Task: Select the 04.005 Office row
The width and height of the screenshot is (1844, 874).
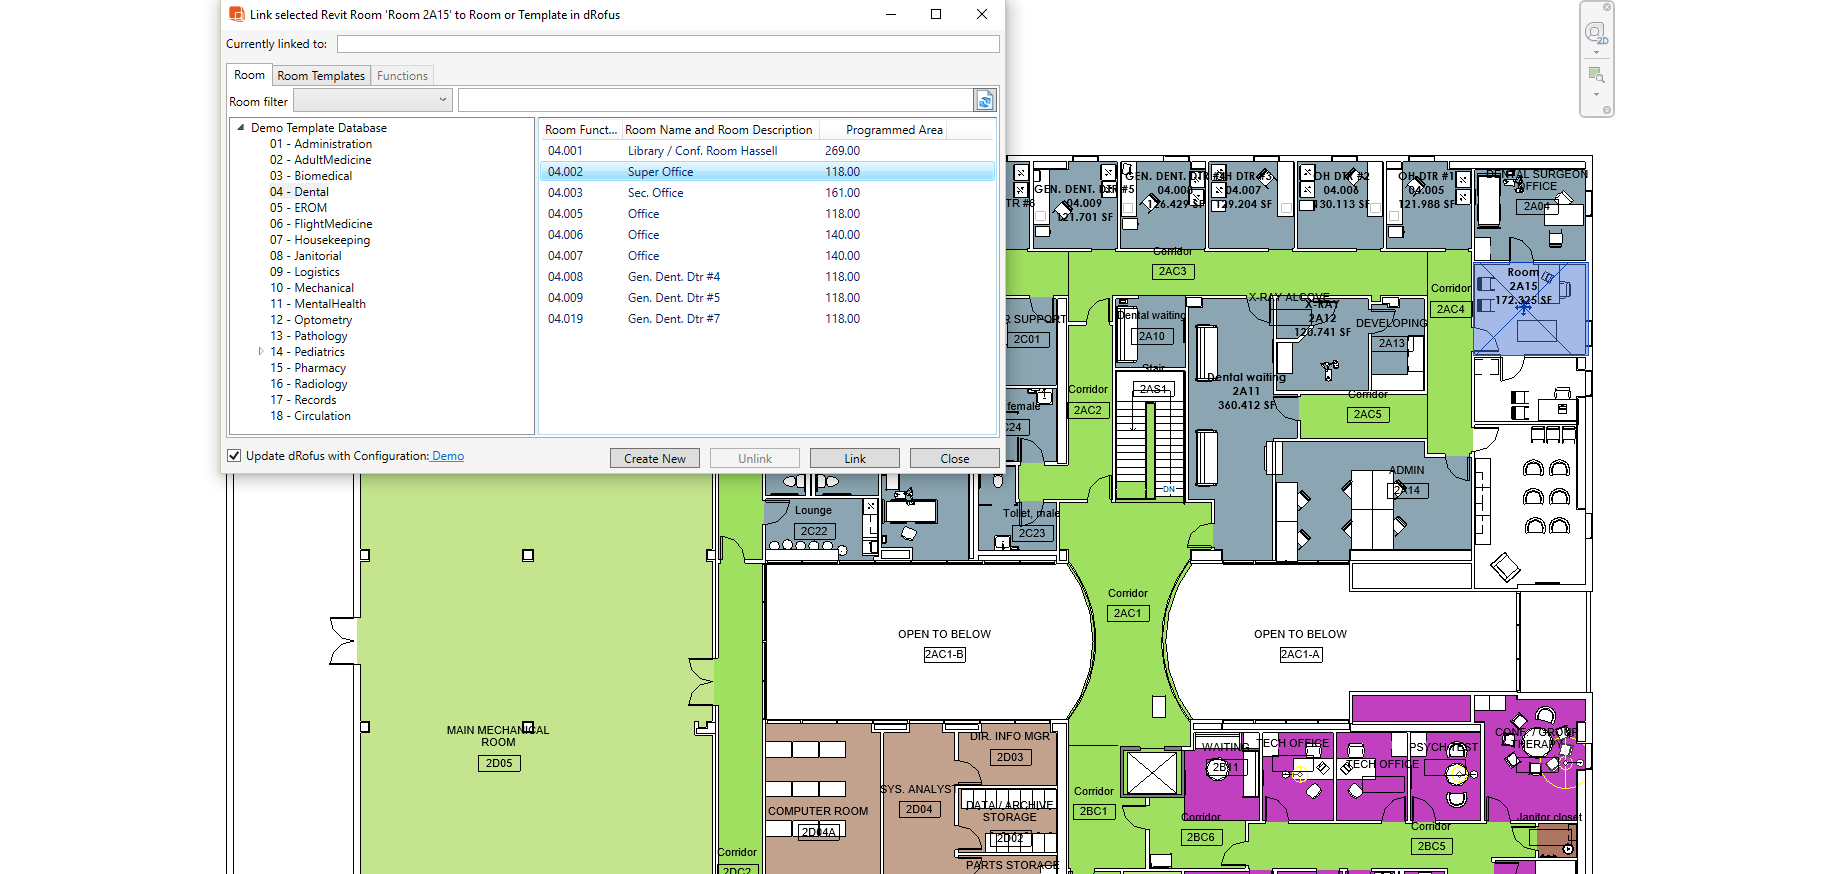Action: click(x=767, y=214)
